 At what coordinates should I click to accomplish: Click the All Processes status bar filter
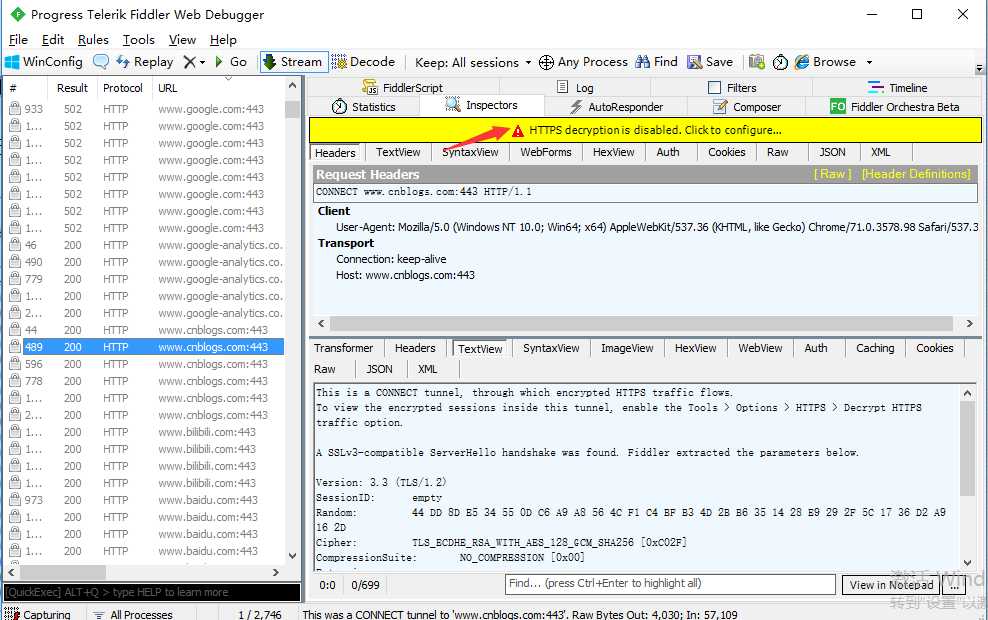[133, 614]
